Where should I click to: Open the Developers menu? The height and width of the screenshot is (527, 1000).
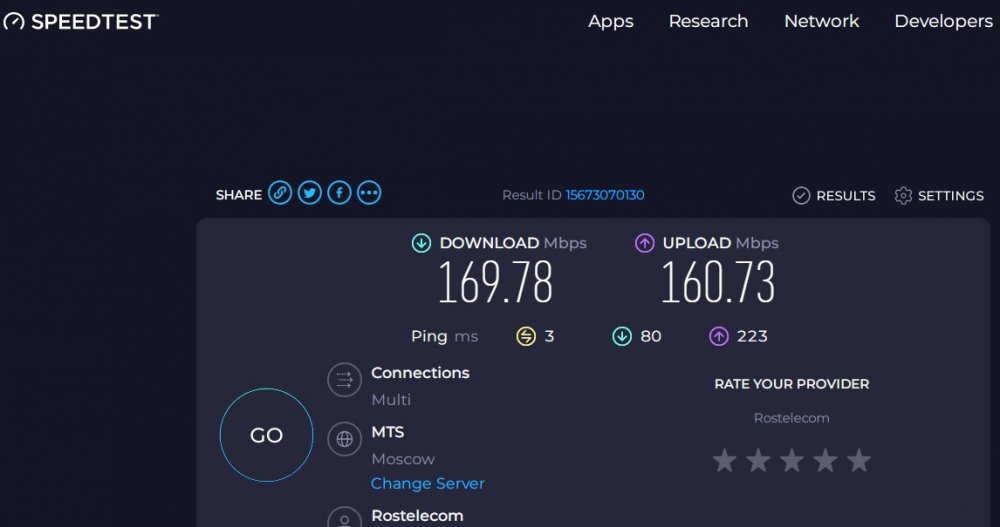coord(943,21)
